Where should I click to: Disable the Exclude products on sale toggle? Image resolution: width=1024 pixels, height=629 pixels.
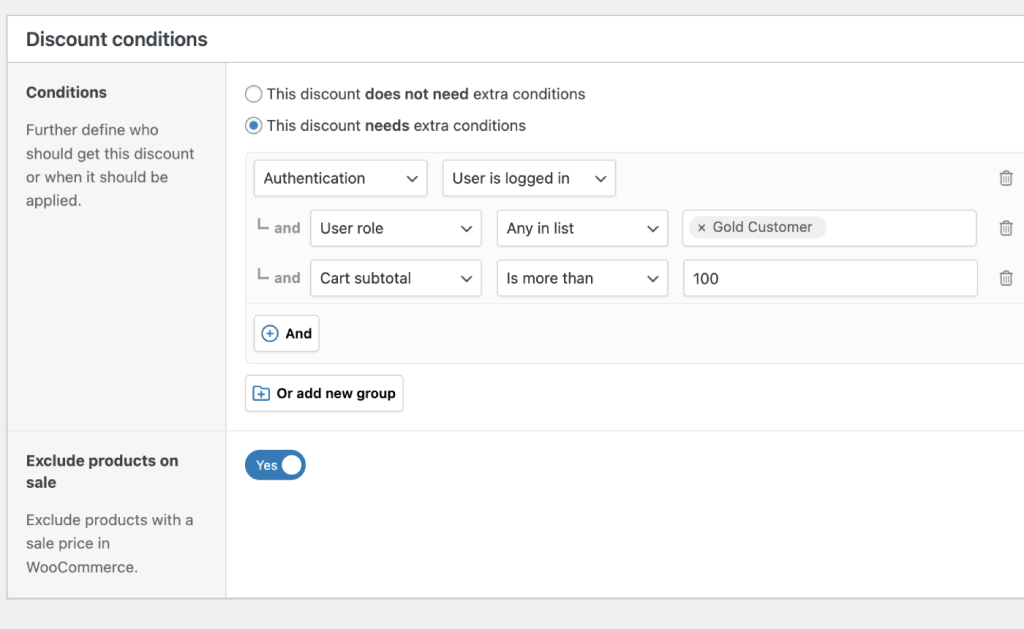pos(275,465)
